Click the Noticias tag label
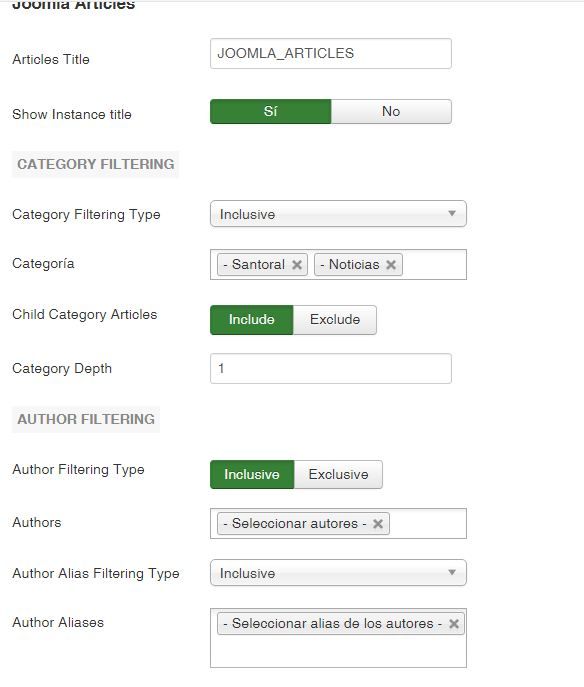584x687 pixels. 354,265
